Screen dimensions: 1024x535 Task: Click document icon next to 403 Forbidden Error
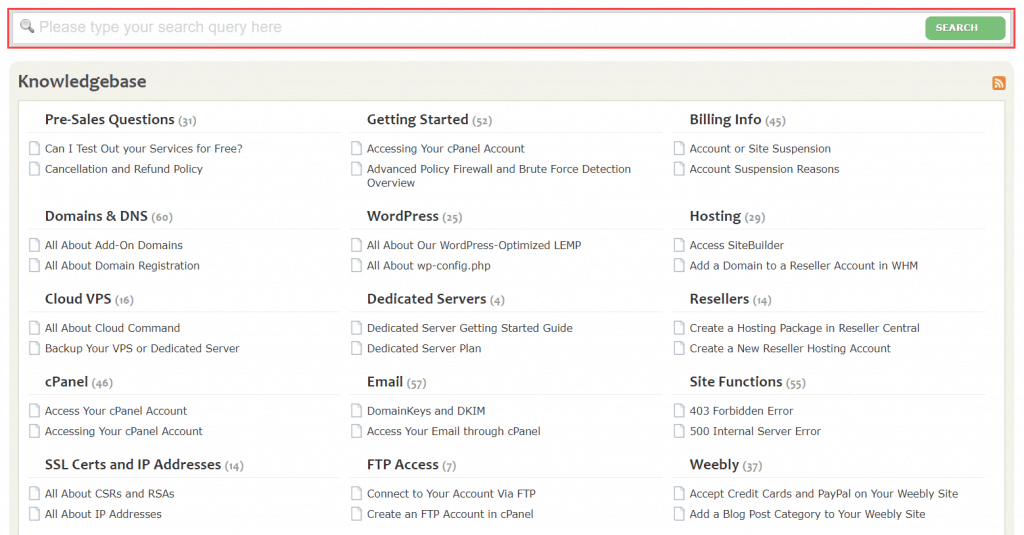click(x=679, y=411)
